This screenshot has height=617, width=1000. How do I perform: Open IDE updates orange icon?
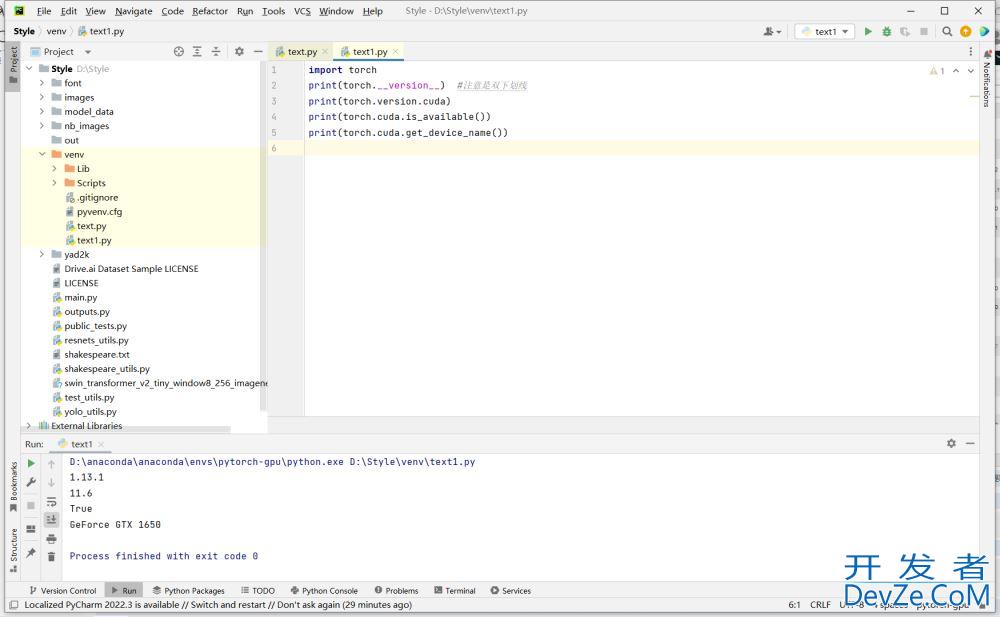coord(966,31)
